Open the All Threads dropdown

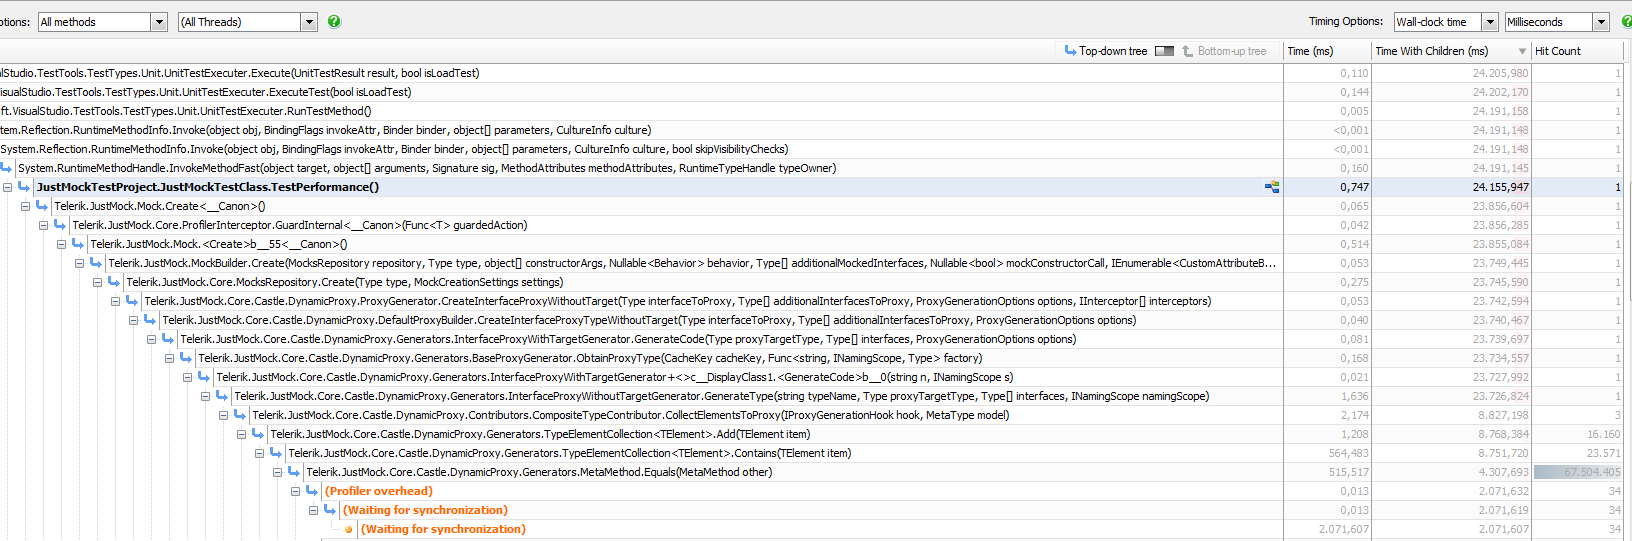(x=309, y=22)
